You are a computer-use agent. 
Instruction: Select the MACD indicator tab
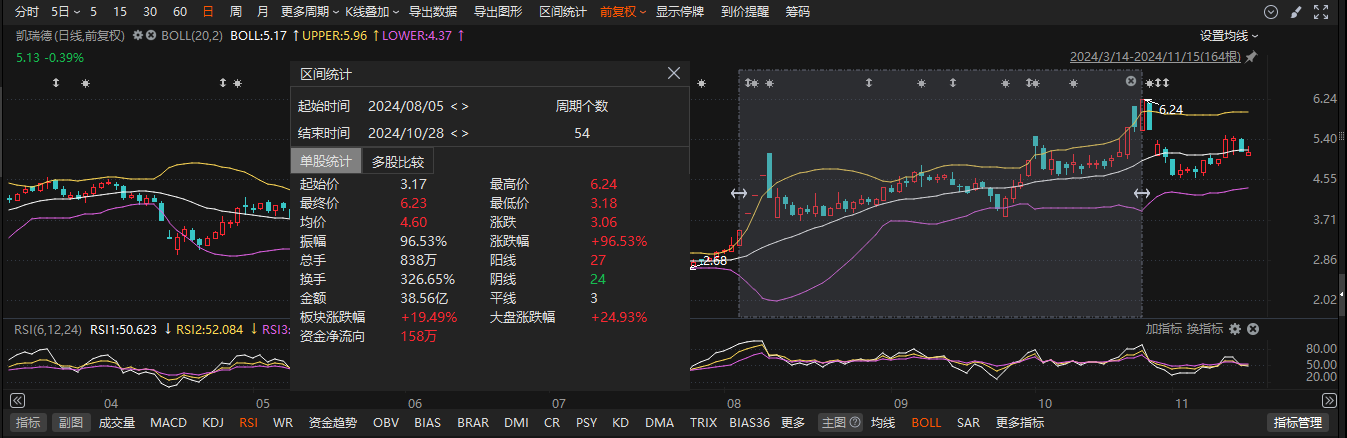click(168, 423)
